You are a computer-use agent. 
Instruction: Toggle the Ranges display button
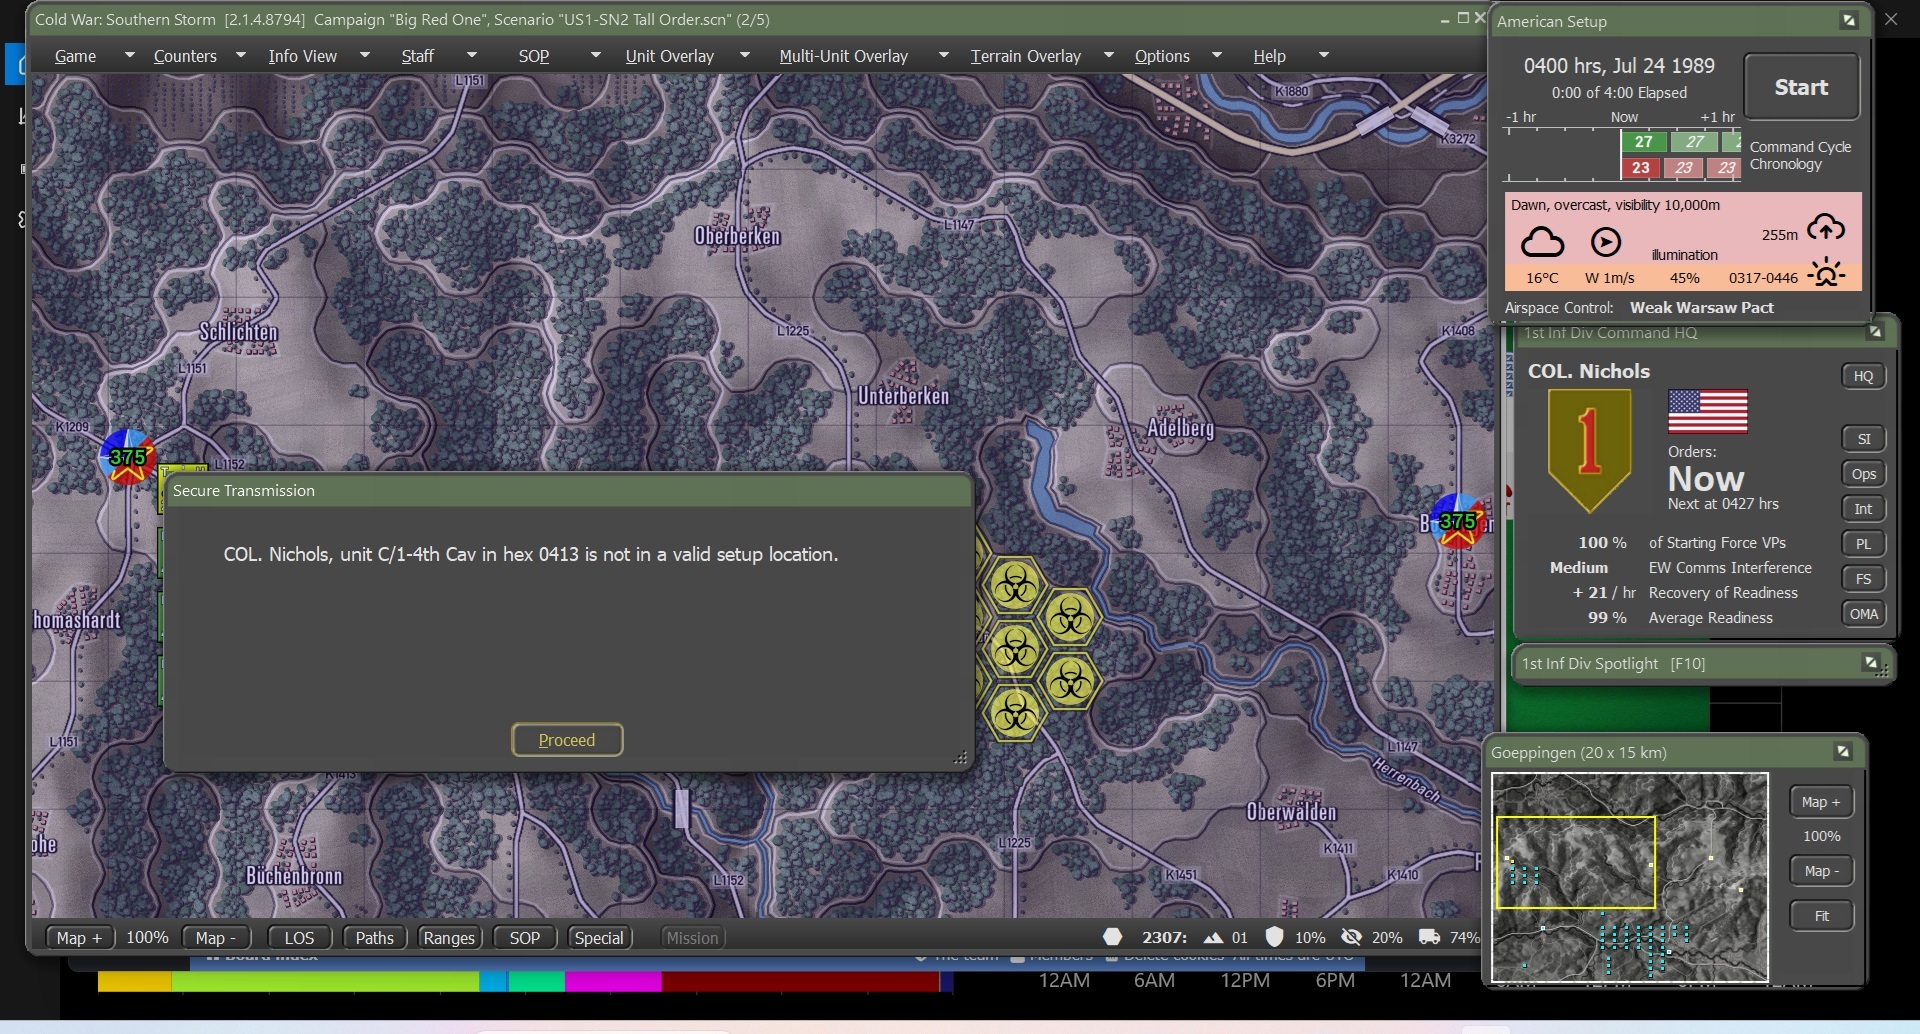pyautogui.click(x=449, y=938)
